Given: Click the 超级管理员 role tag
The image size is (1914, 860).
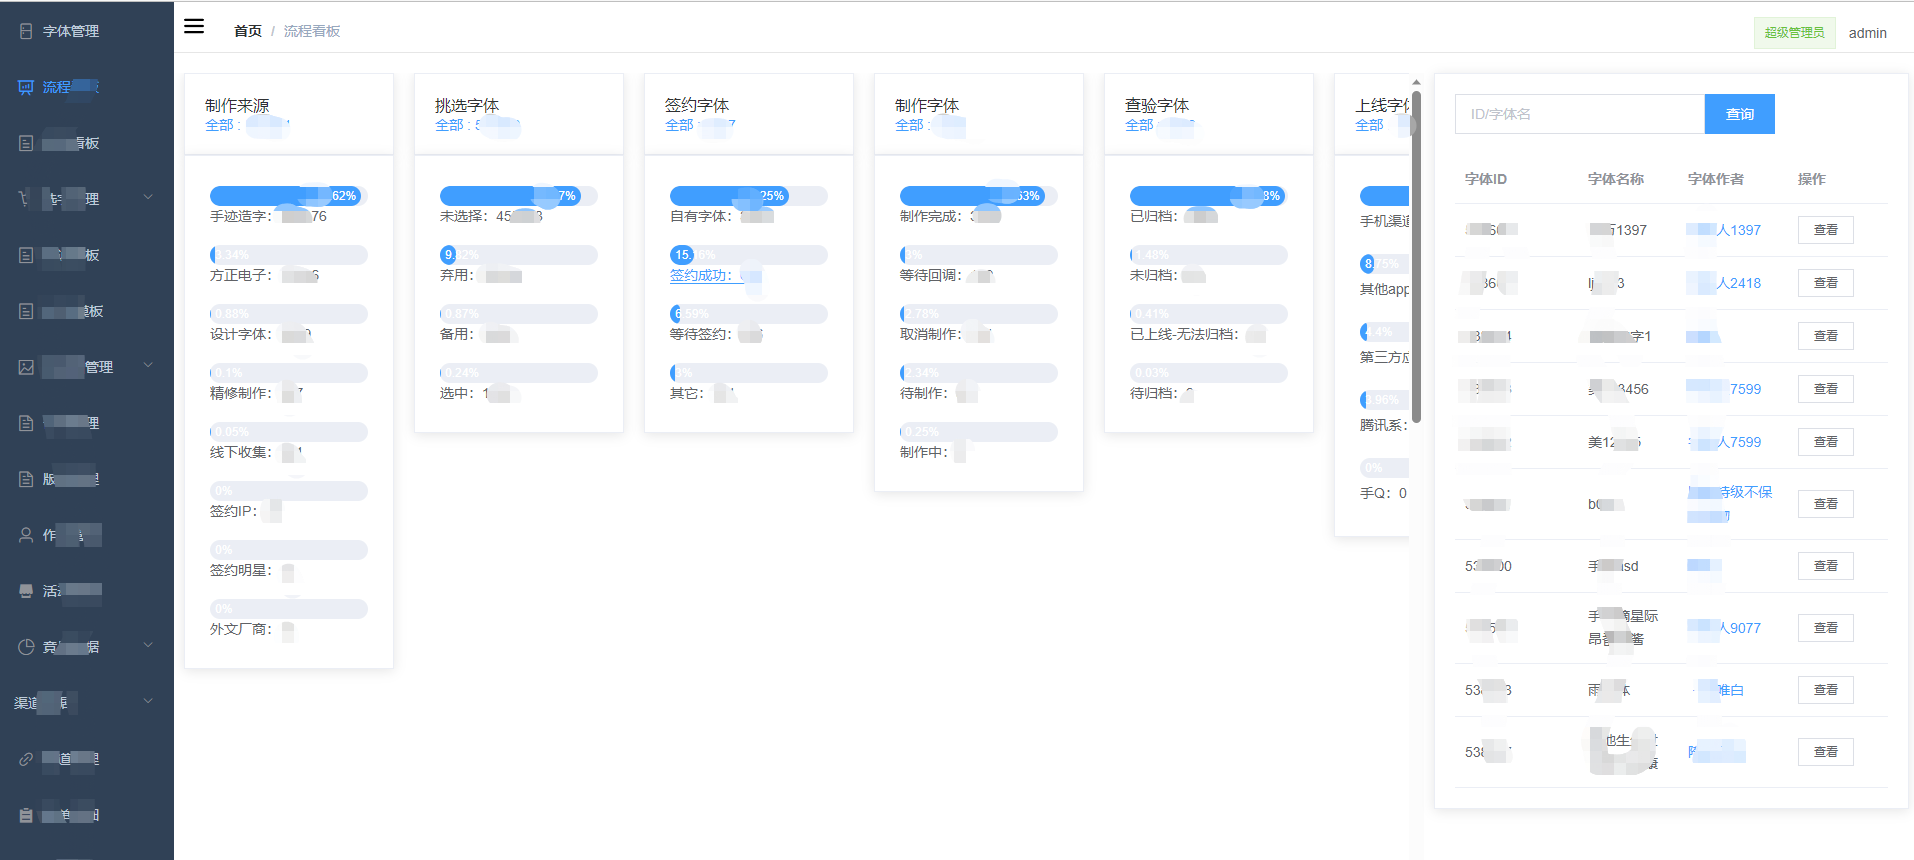Looking at the screenshot, I should 1794,33.
